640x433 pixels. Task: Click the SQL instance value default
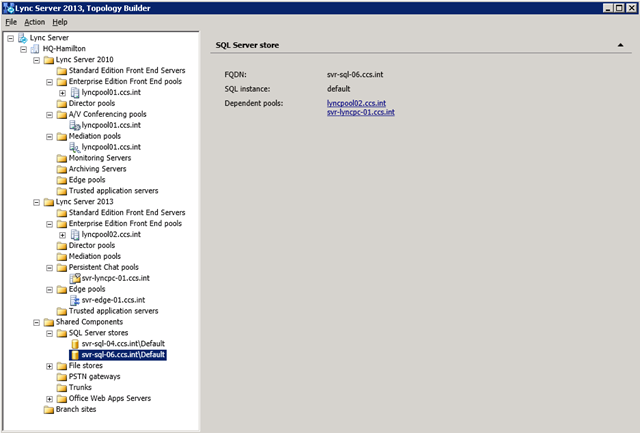pos(338,89)
